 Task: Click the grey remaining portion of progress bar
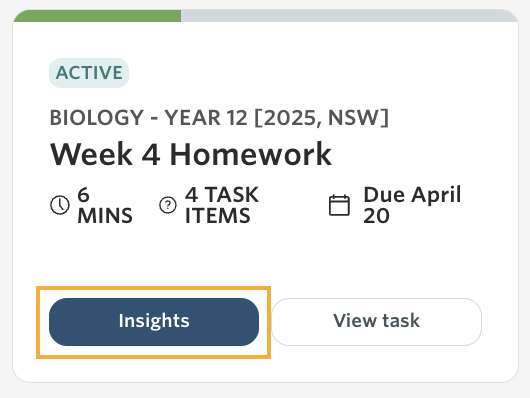click(x=349, y=16)
